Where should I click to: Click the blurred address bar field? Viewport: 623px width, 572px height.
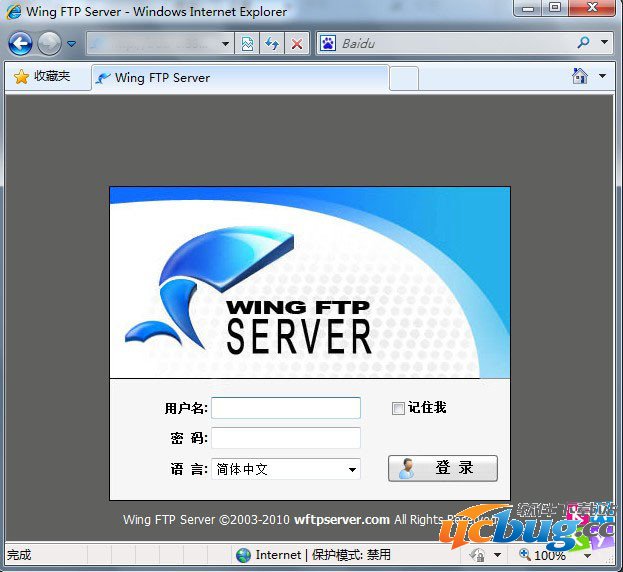click(x=153, y=43)
